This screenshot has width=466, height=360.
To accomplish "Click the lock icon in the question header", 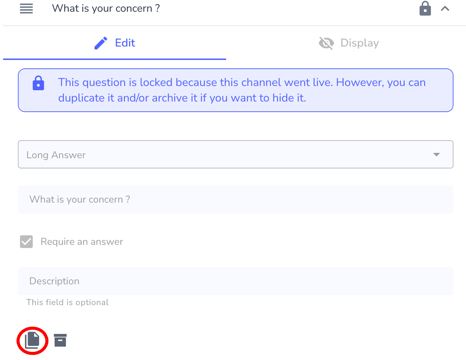I will tap(425, 8).
